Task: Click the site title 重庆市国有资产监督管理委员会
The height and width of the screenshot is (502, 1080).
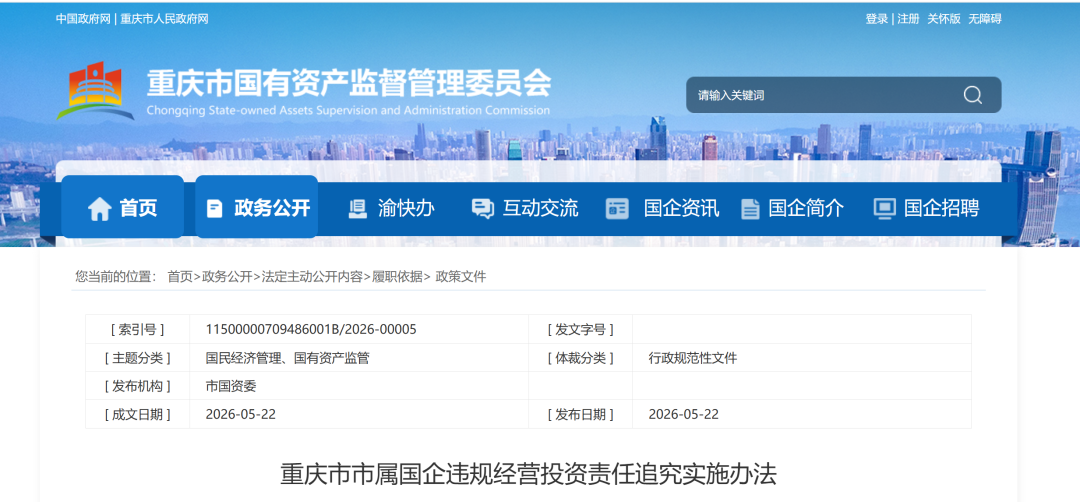Action: point(349,83)
